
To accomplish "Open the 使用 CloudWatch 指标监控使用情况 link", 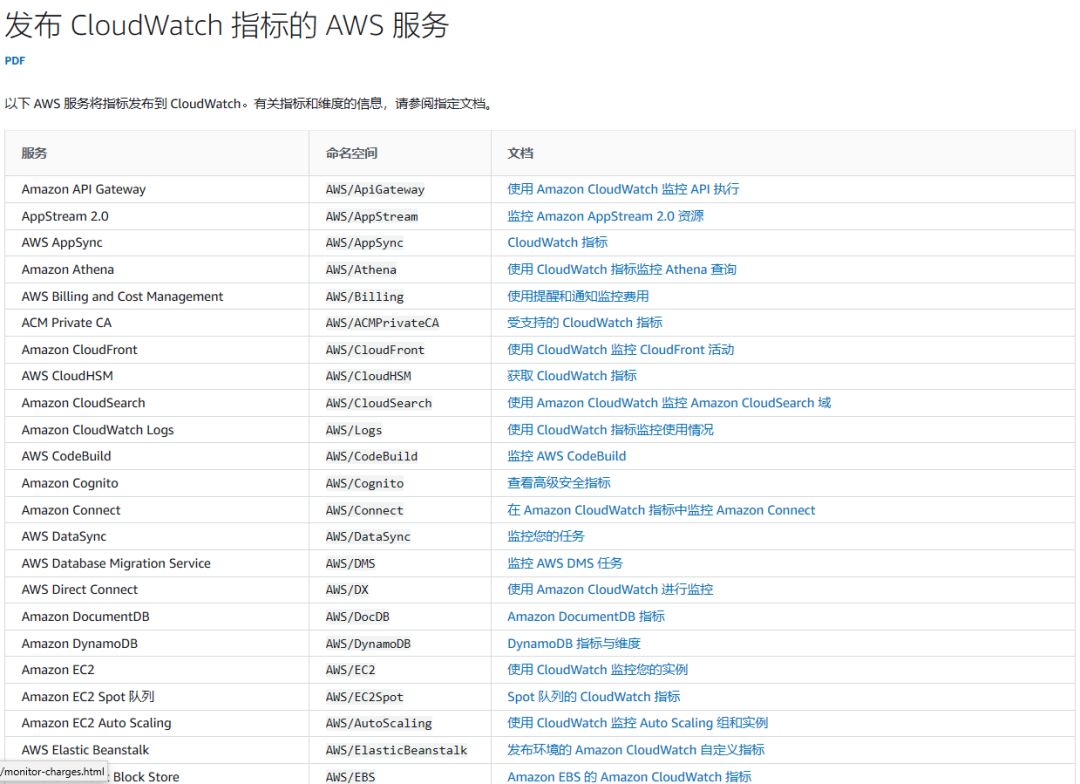I will pos(610,430).
